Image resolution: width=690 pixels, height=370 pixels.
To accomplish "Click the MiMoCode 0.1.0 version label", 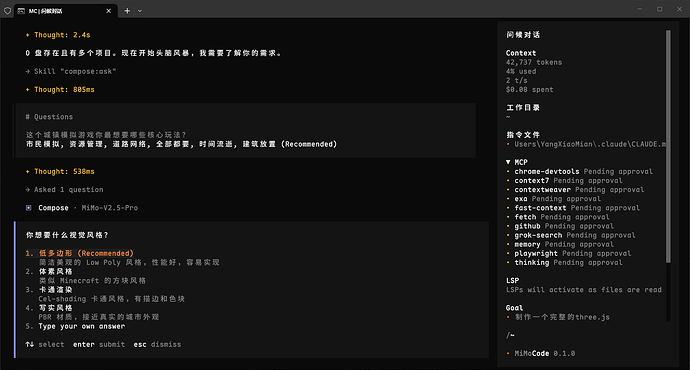I will [545, 353].
